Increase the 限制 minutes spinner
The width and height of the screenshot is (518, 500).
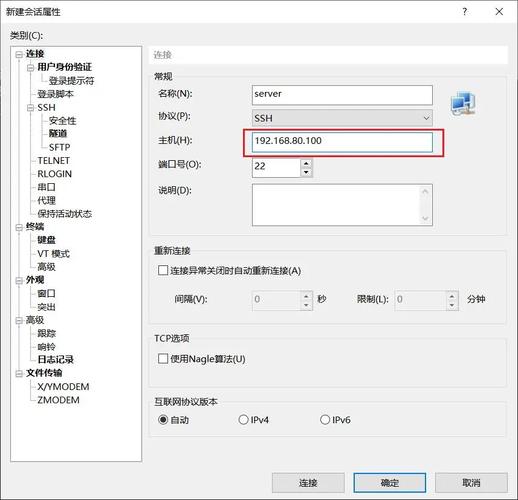(x=452, y=296)
